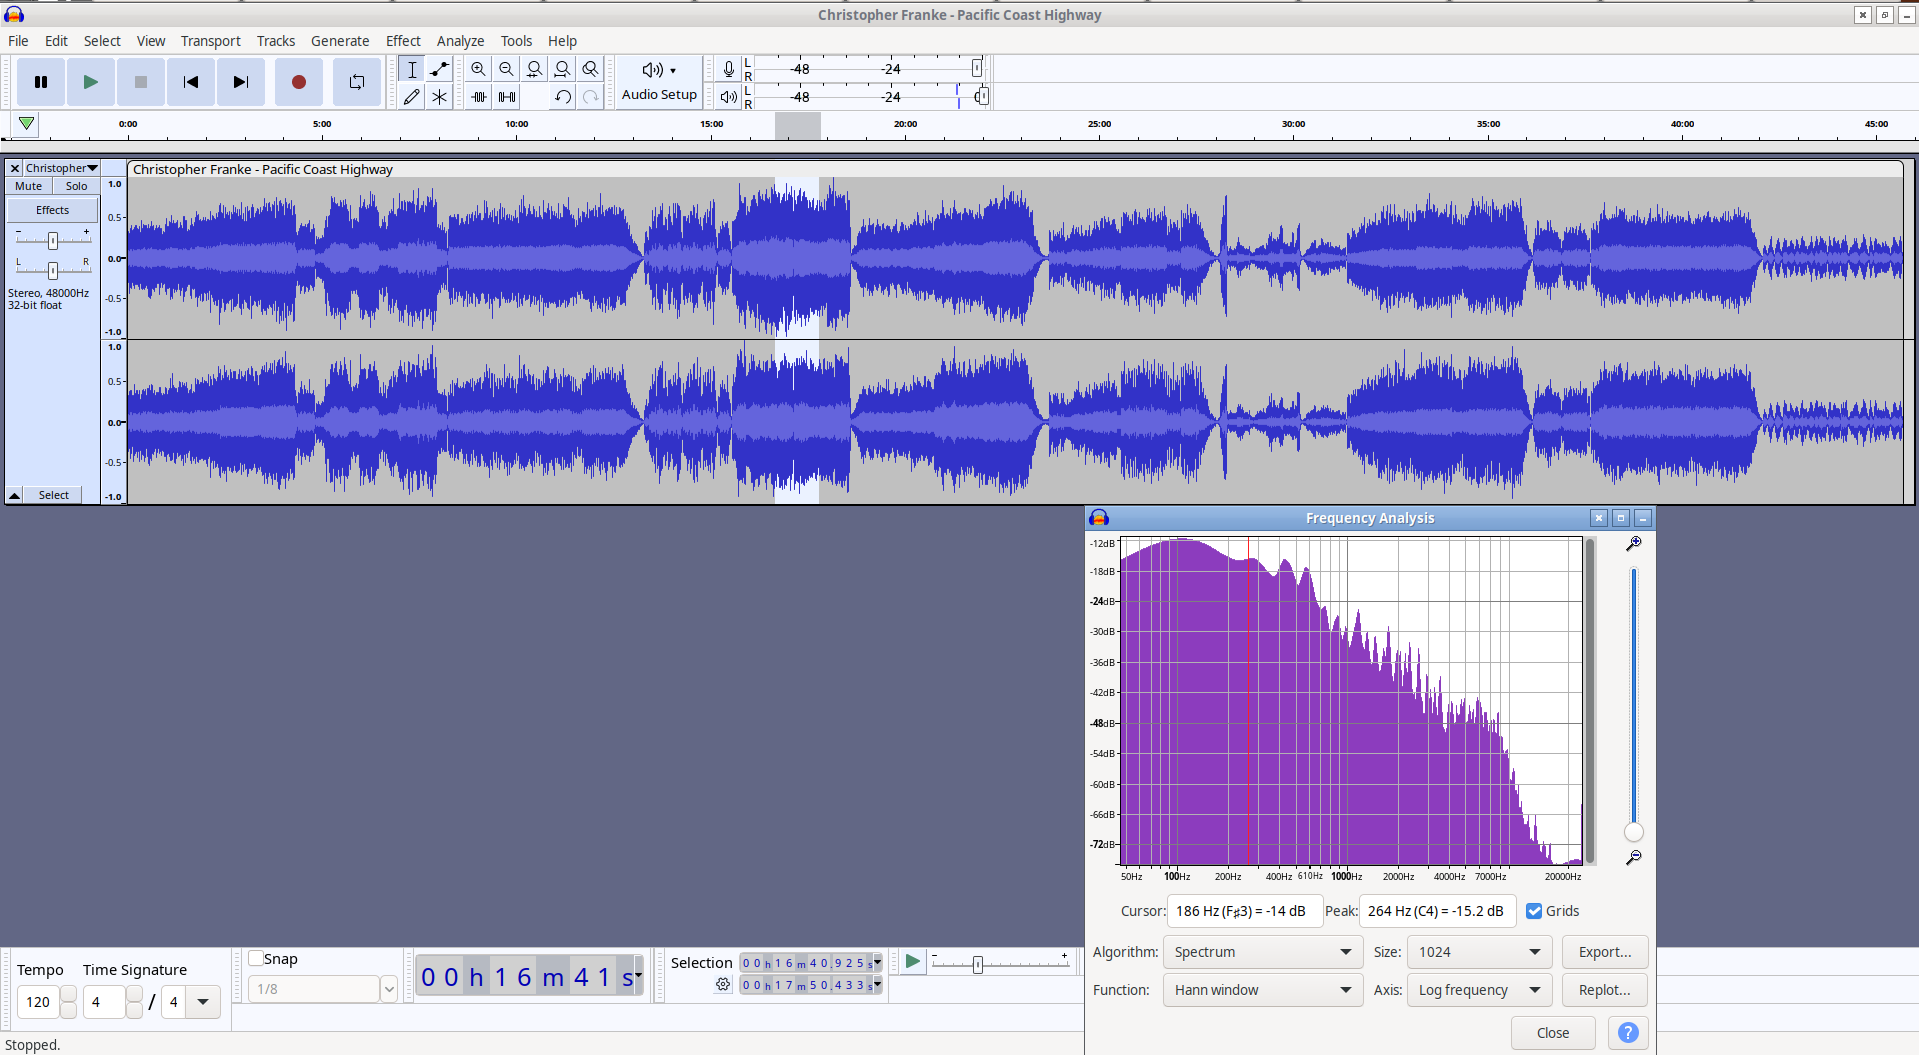Click the track pan slider knob
The height and width of the screenshot is (1055, 1919).
click(x=53, y=270)
